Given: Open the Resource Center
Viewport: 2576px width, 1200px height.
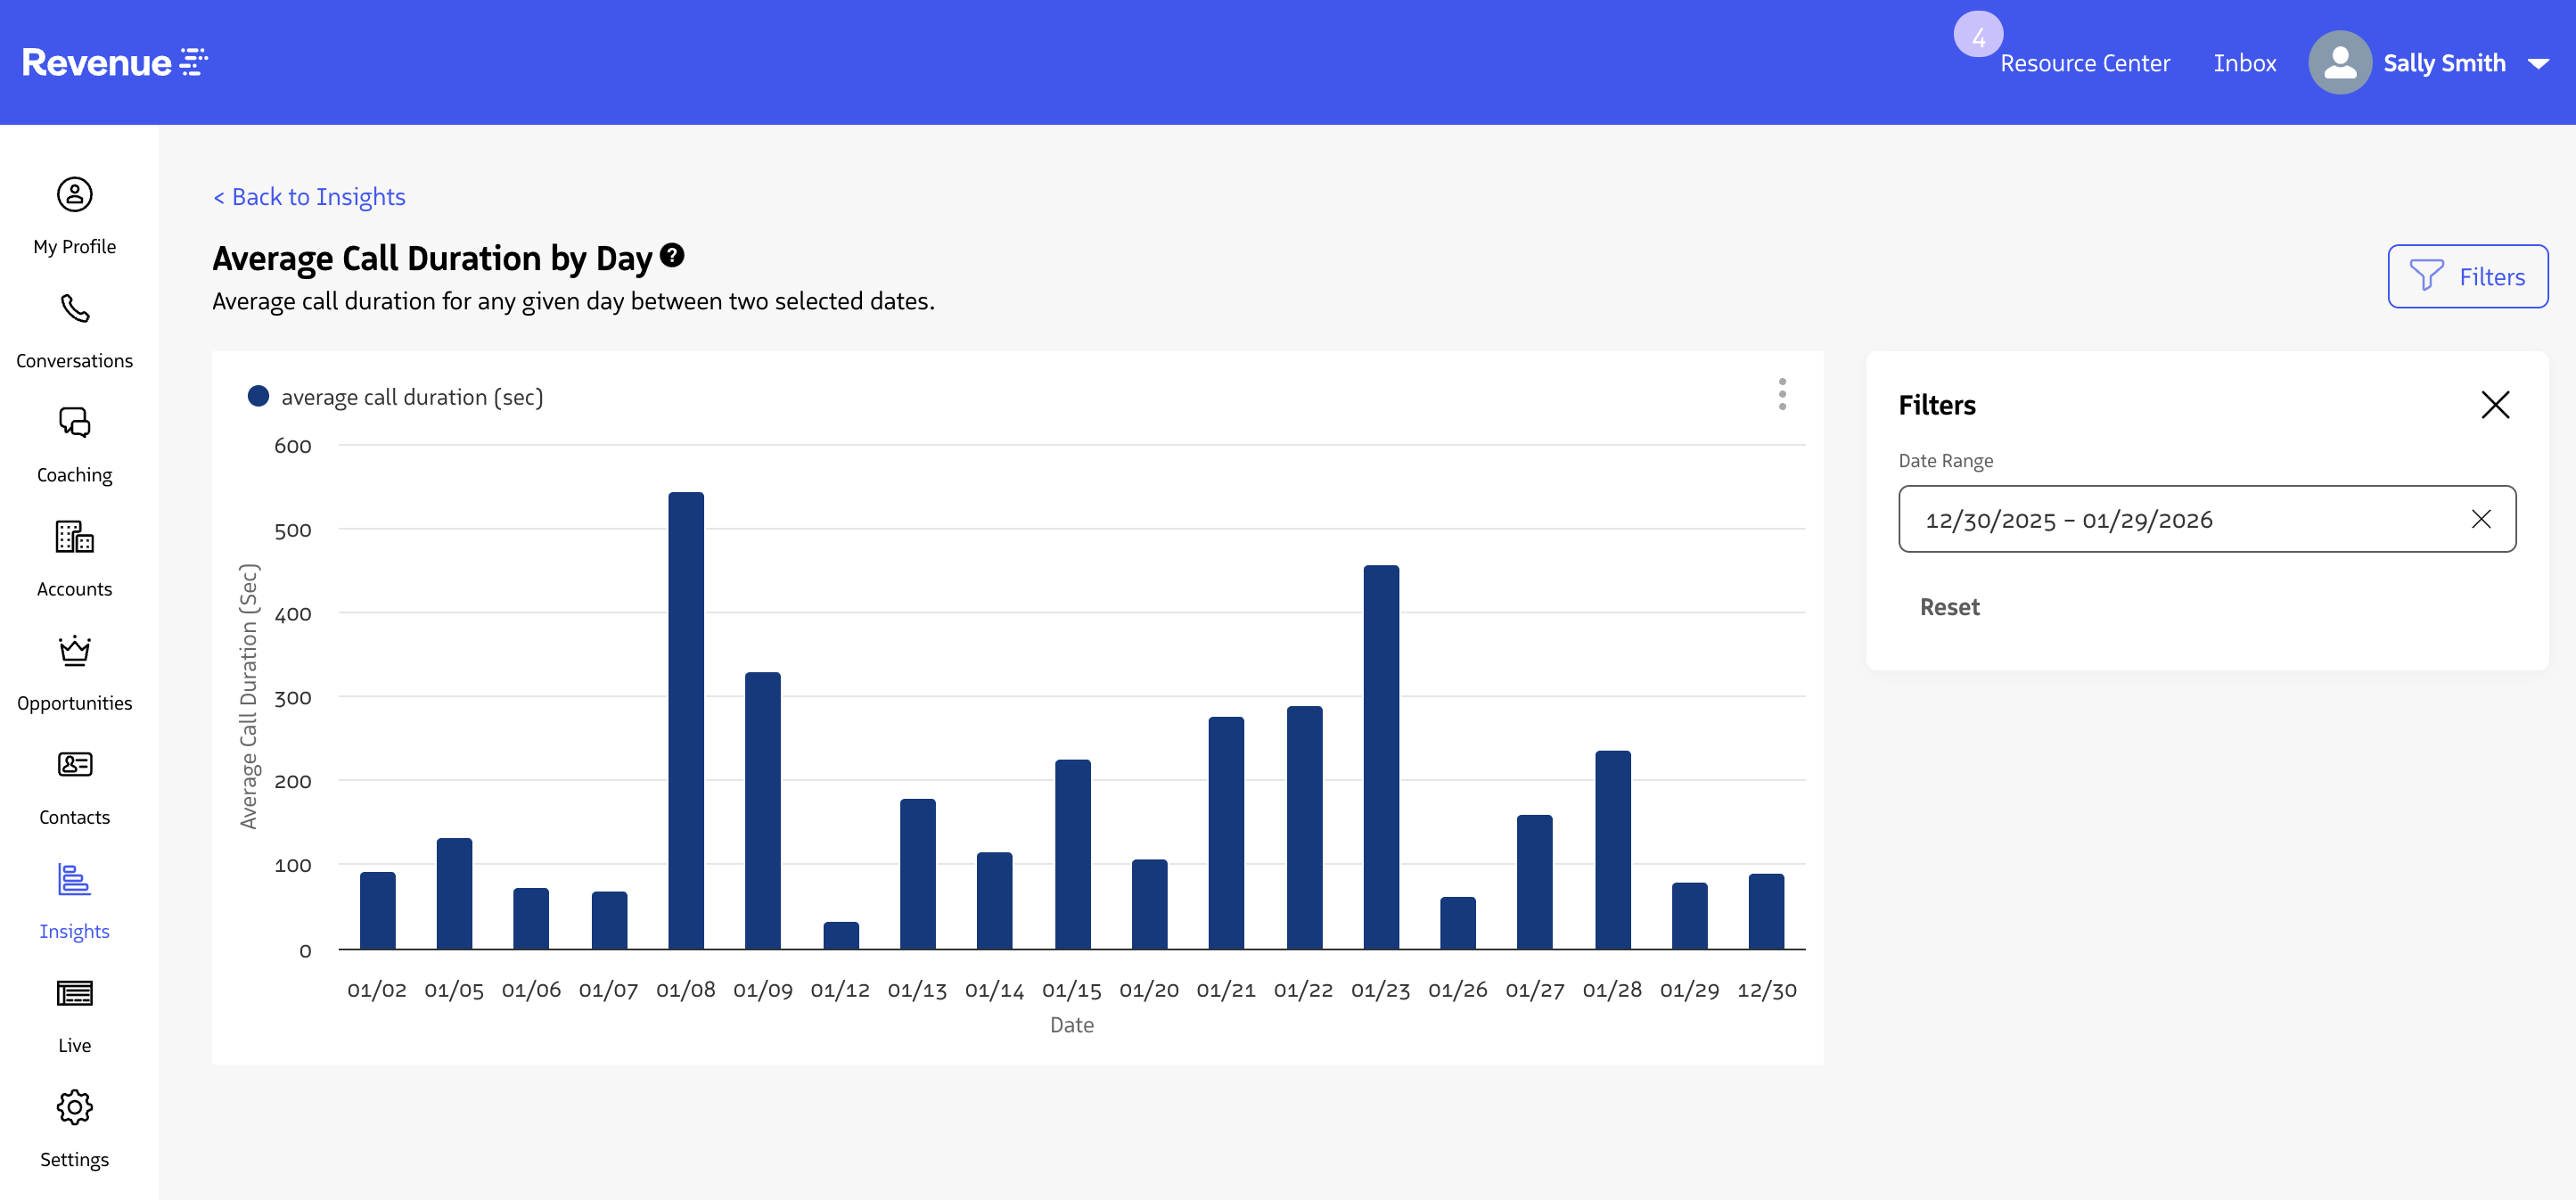Looking at the screenshot, I should tap(2085, 62).
